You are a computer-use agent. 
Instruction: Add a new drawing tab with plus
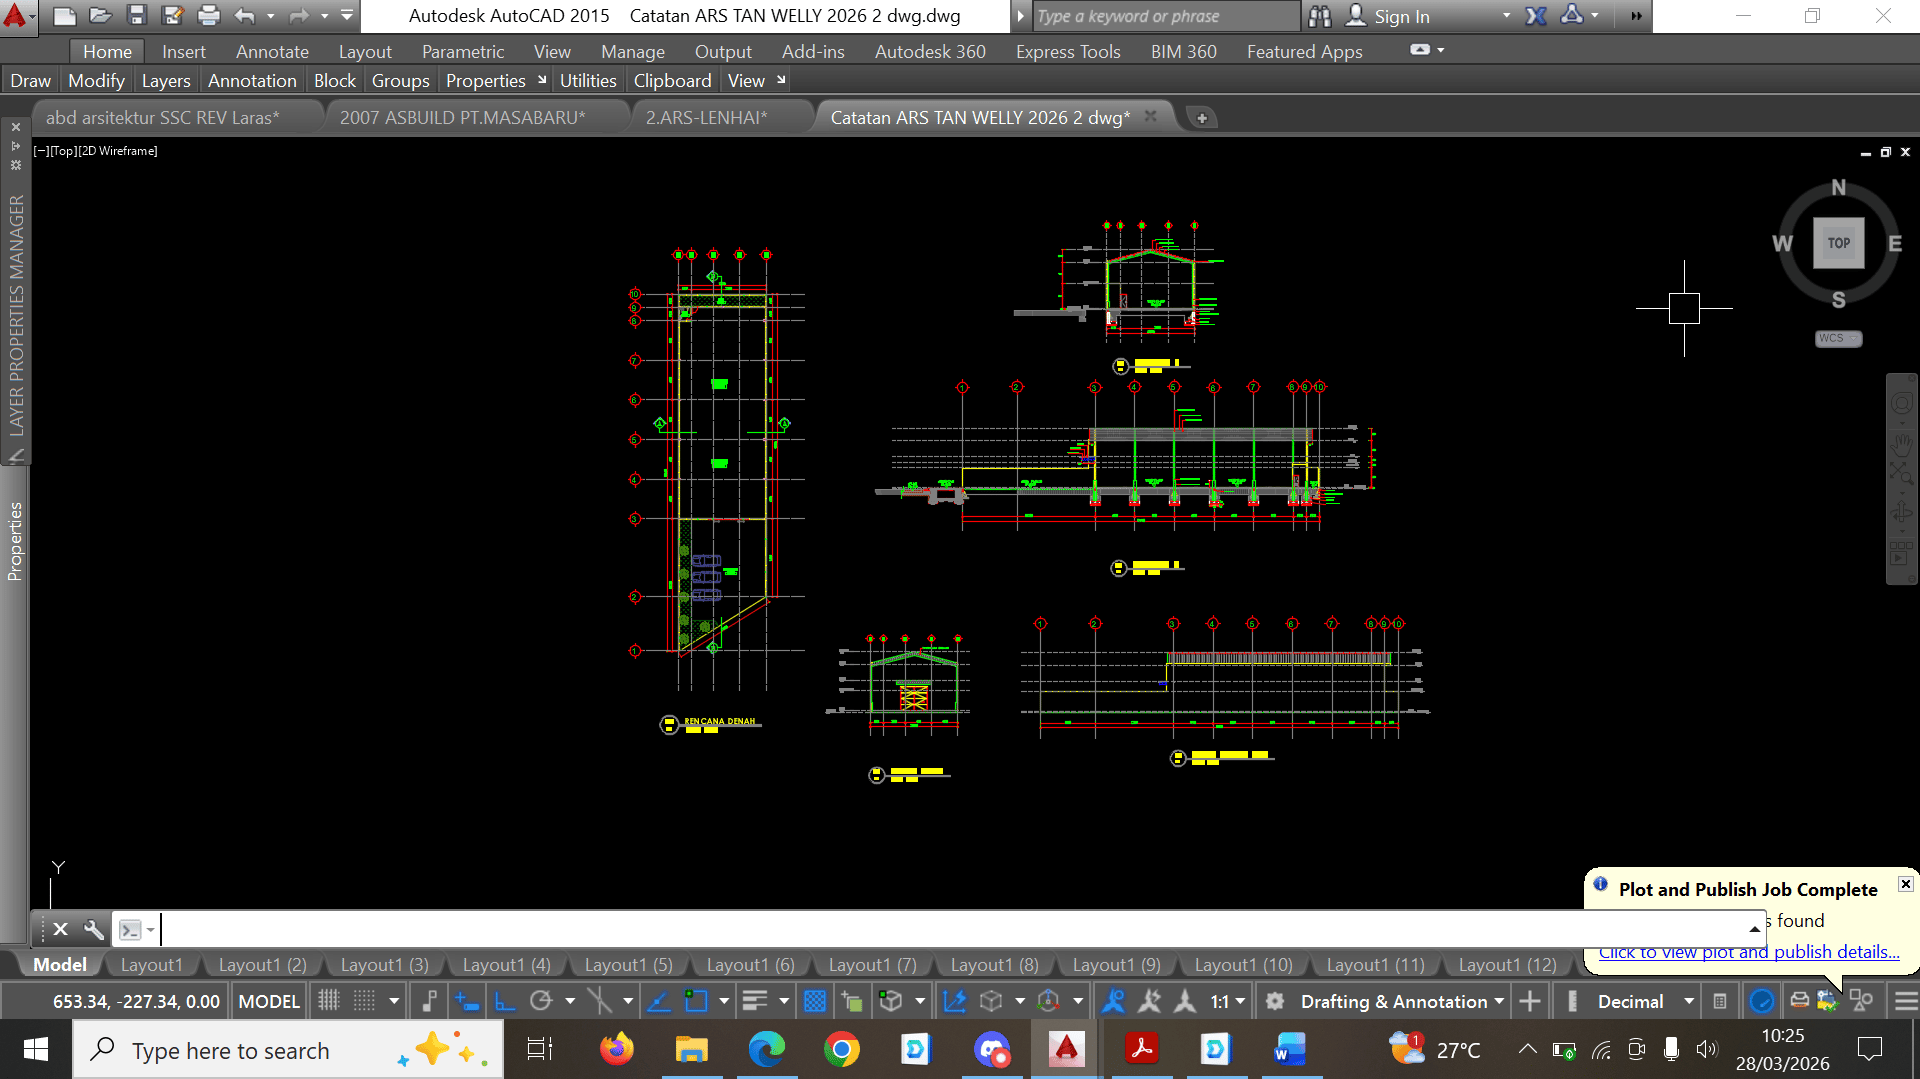point(1202,118)
